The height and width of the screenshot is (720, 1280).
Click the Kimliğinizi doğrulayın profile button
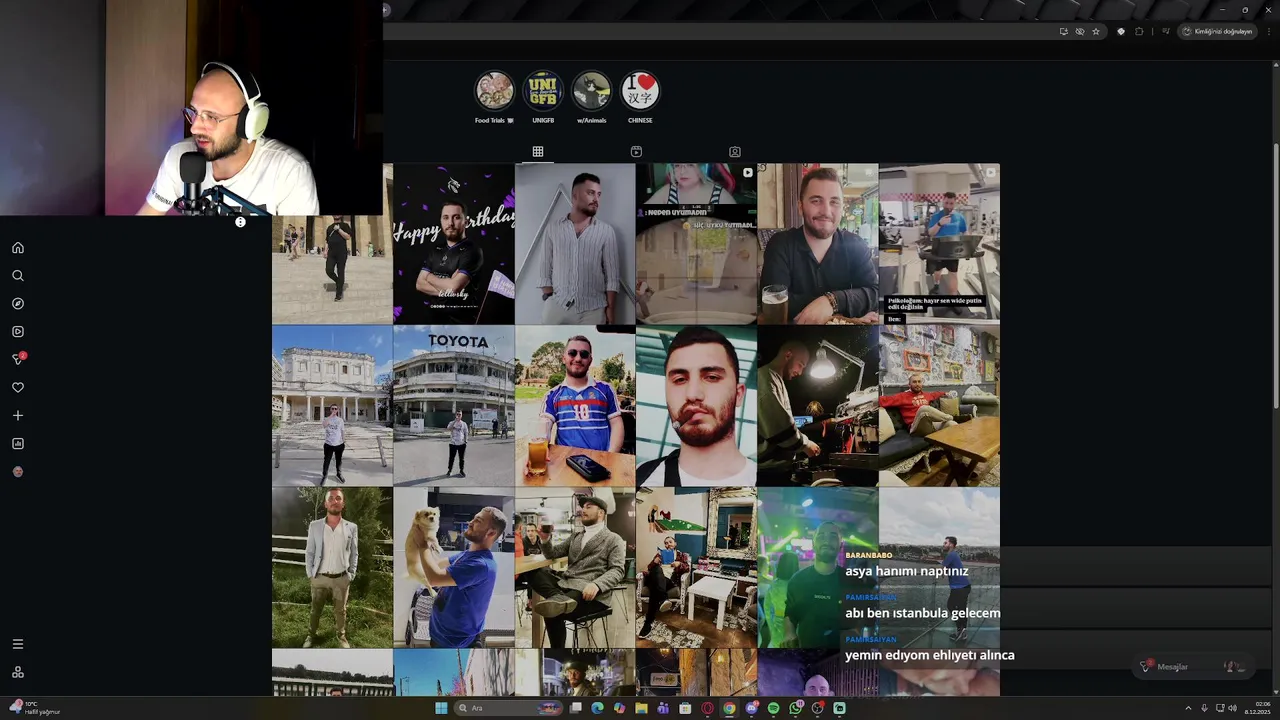pyautogui.click(x=1217, y=31)
